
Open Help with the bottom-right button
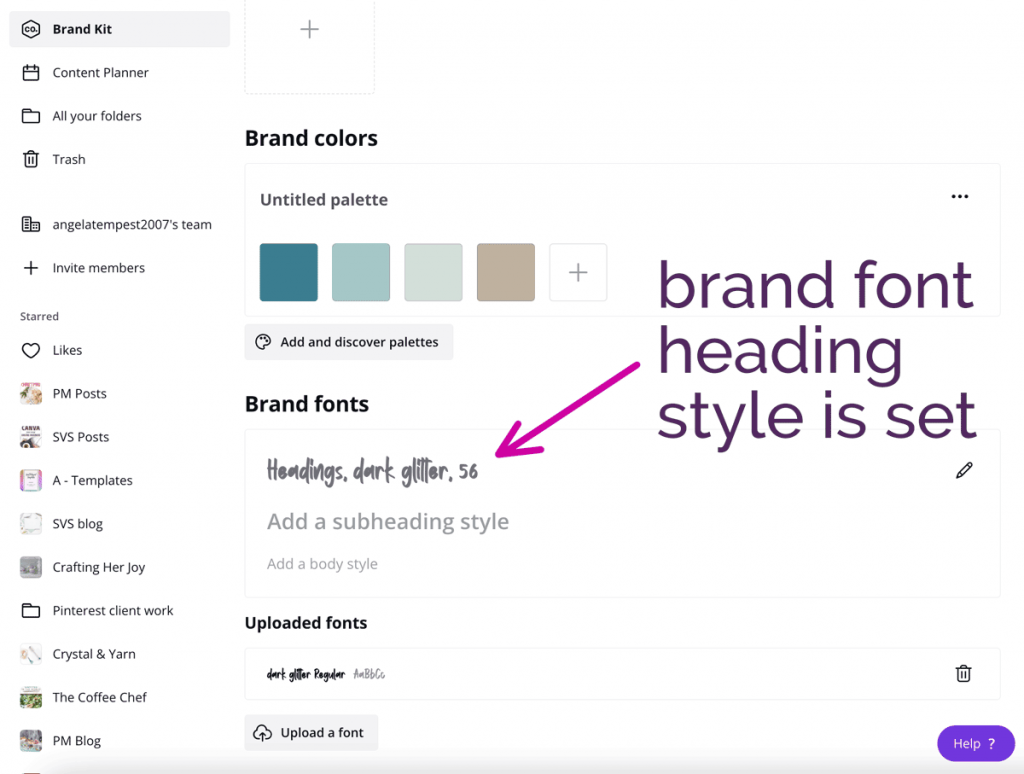tap(975, 743)
